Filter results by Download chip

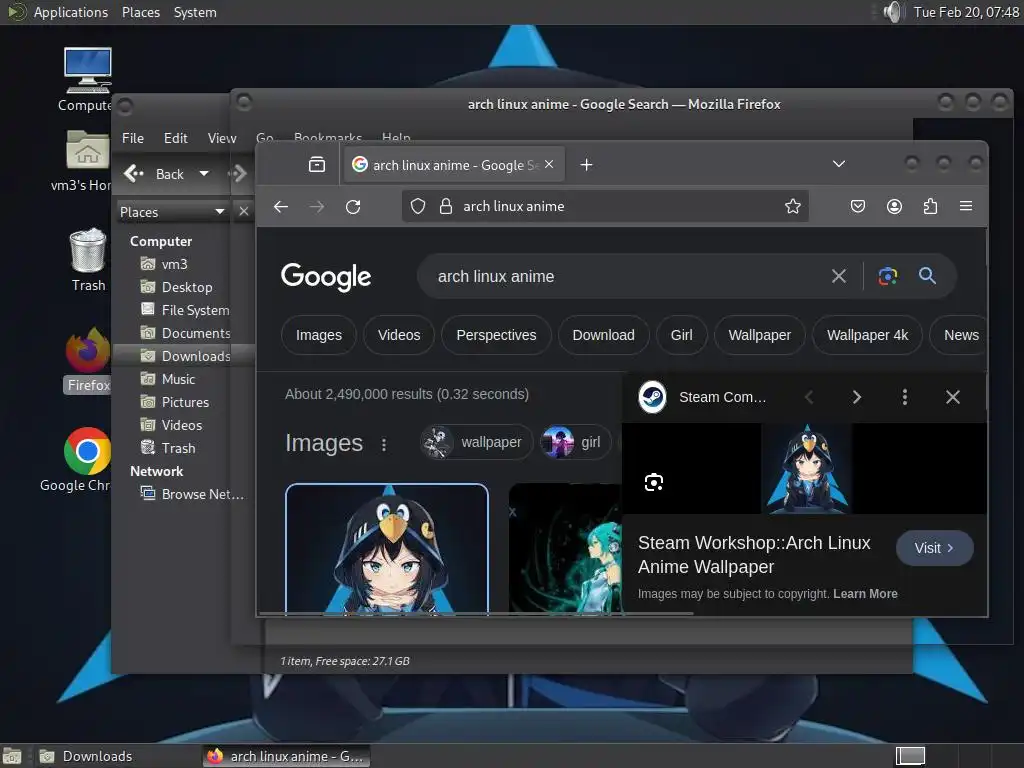[603, 335]
